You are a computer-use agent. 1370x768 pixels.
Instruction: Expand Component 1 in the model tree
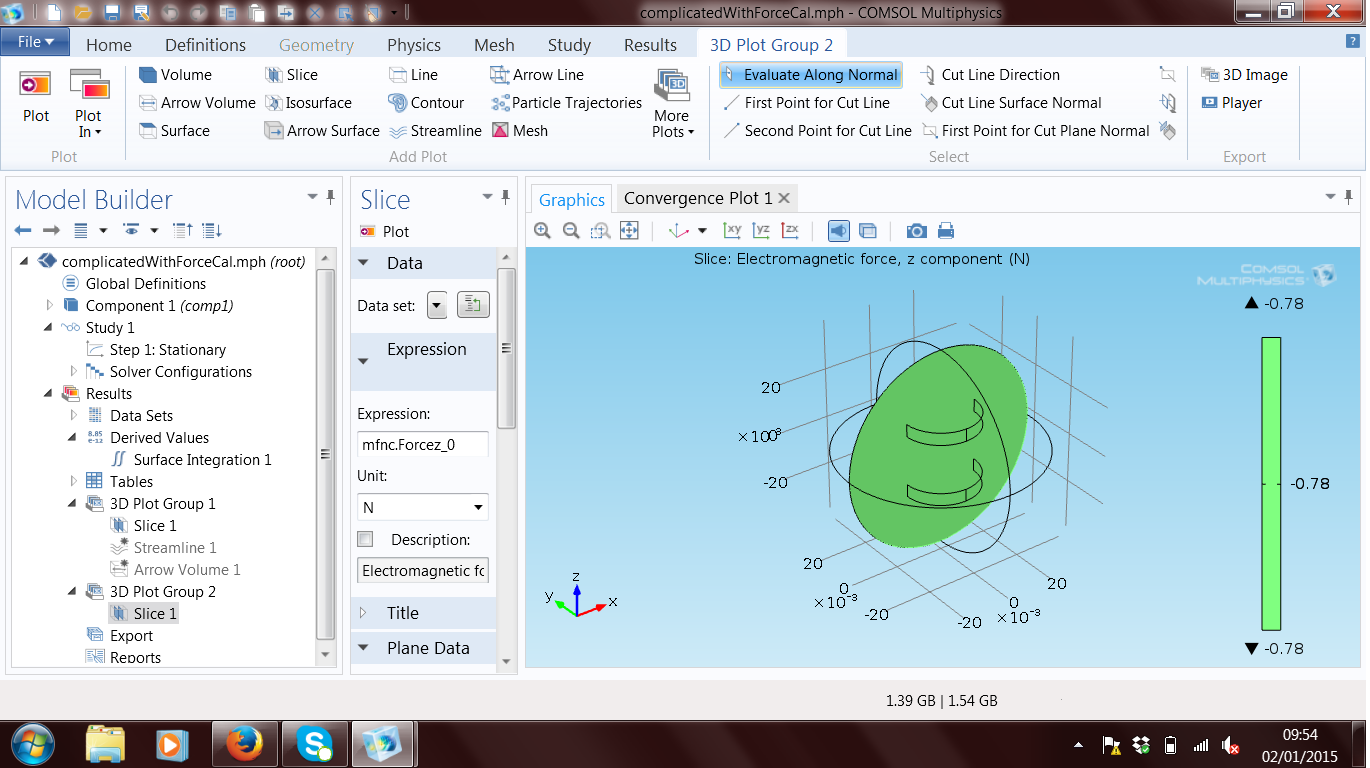point(50,306)
